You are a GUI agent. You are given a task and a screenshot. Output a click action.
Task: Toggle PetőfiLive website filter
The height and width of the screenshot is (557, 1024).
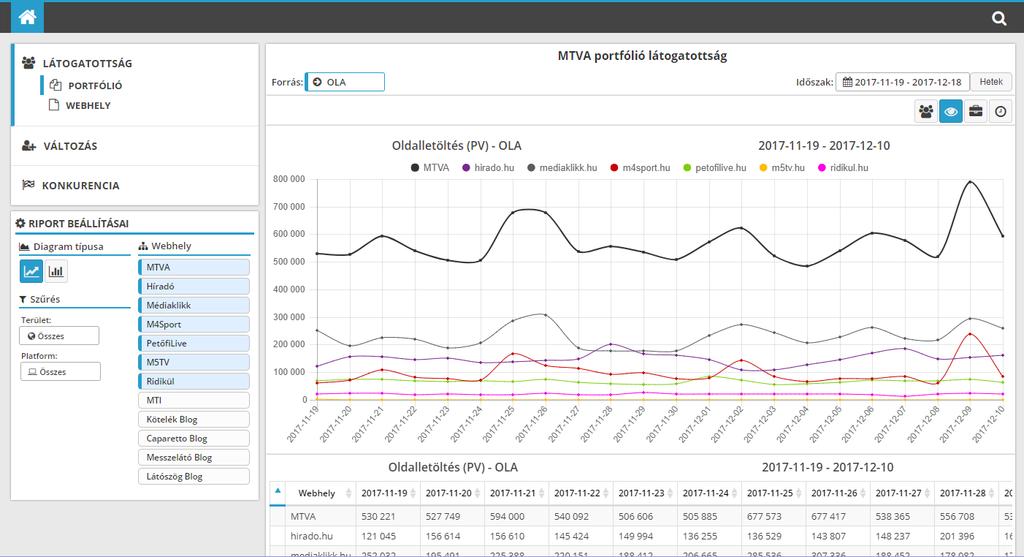point(194,343)
